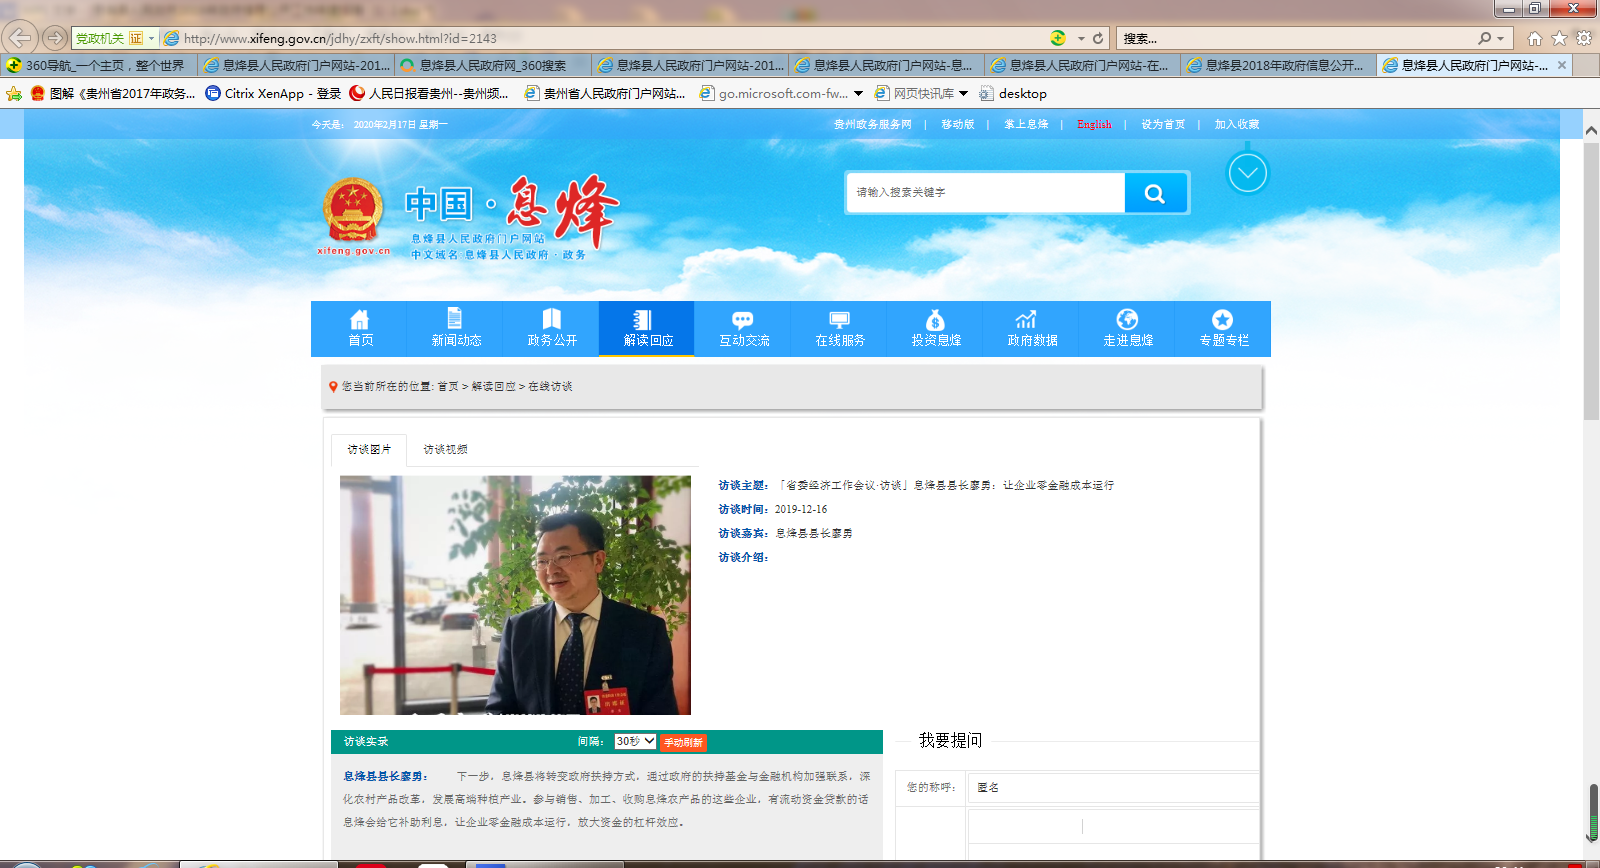This screenshot has height=868, width=1600.
Task: Click the website search magnifier button
Action: [1155, 194]
